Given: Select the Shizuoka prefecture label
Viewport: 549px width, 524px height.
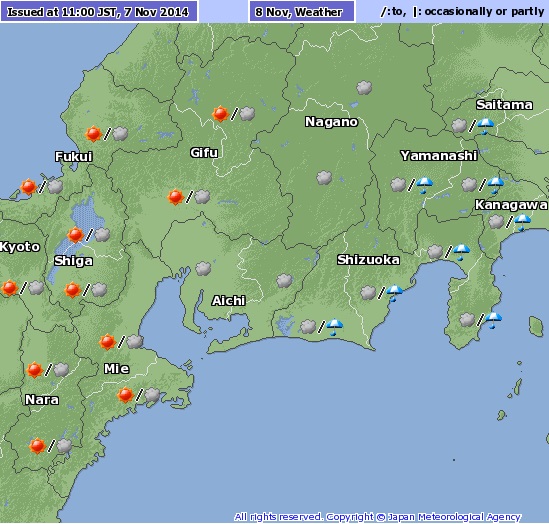Looking at the screenshot, I should tap(368, 260).
